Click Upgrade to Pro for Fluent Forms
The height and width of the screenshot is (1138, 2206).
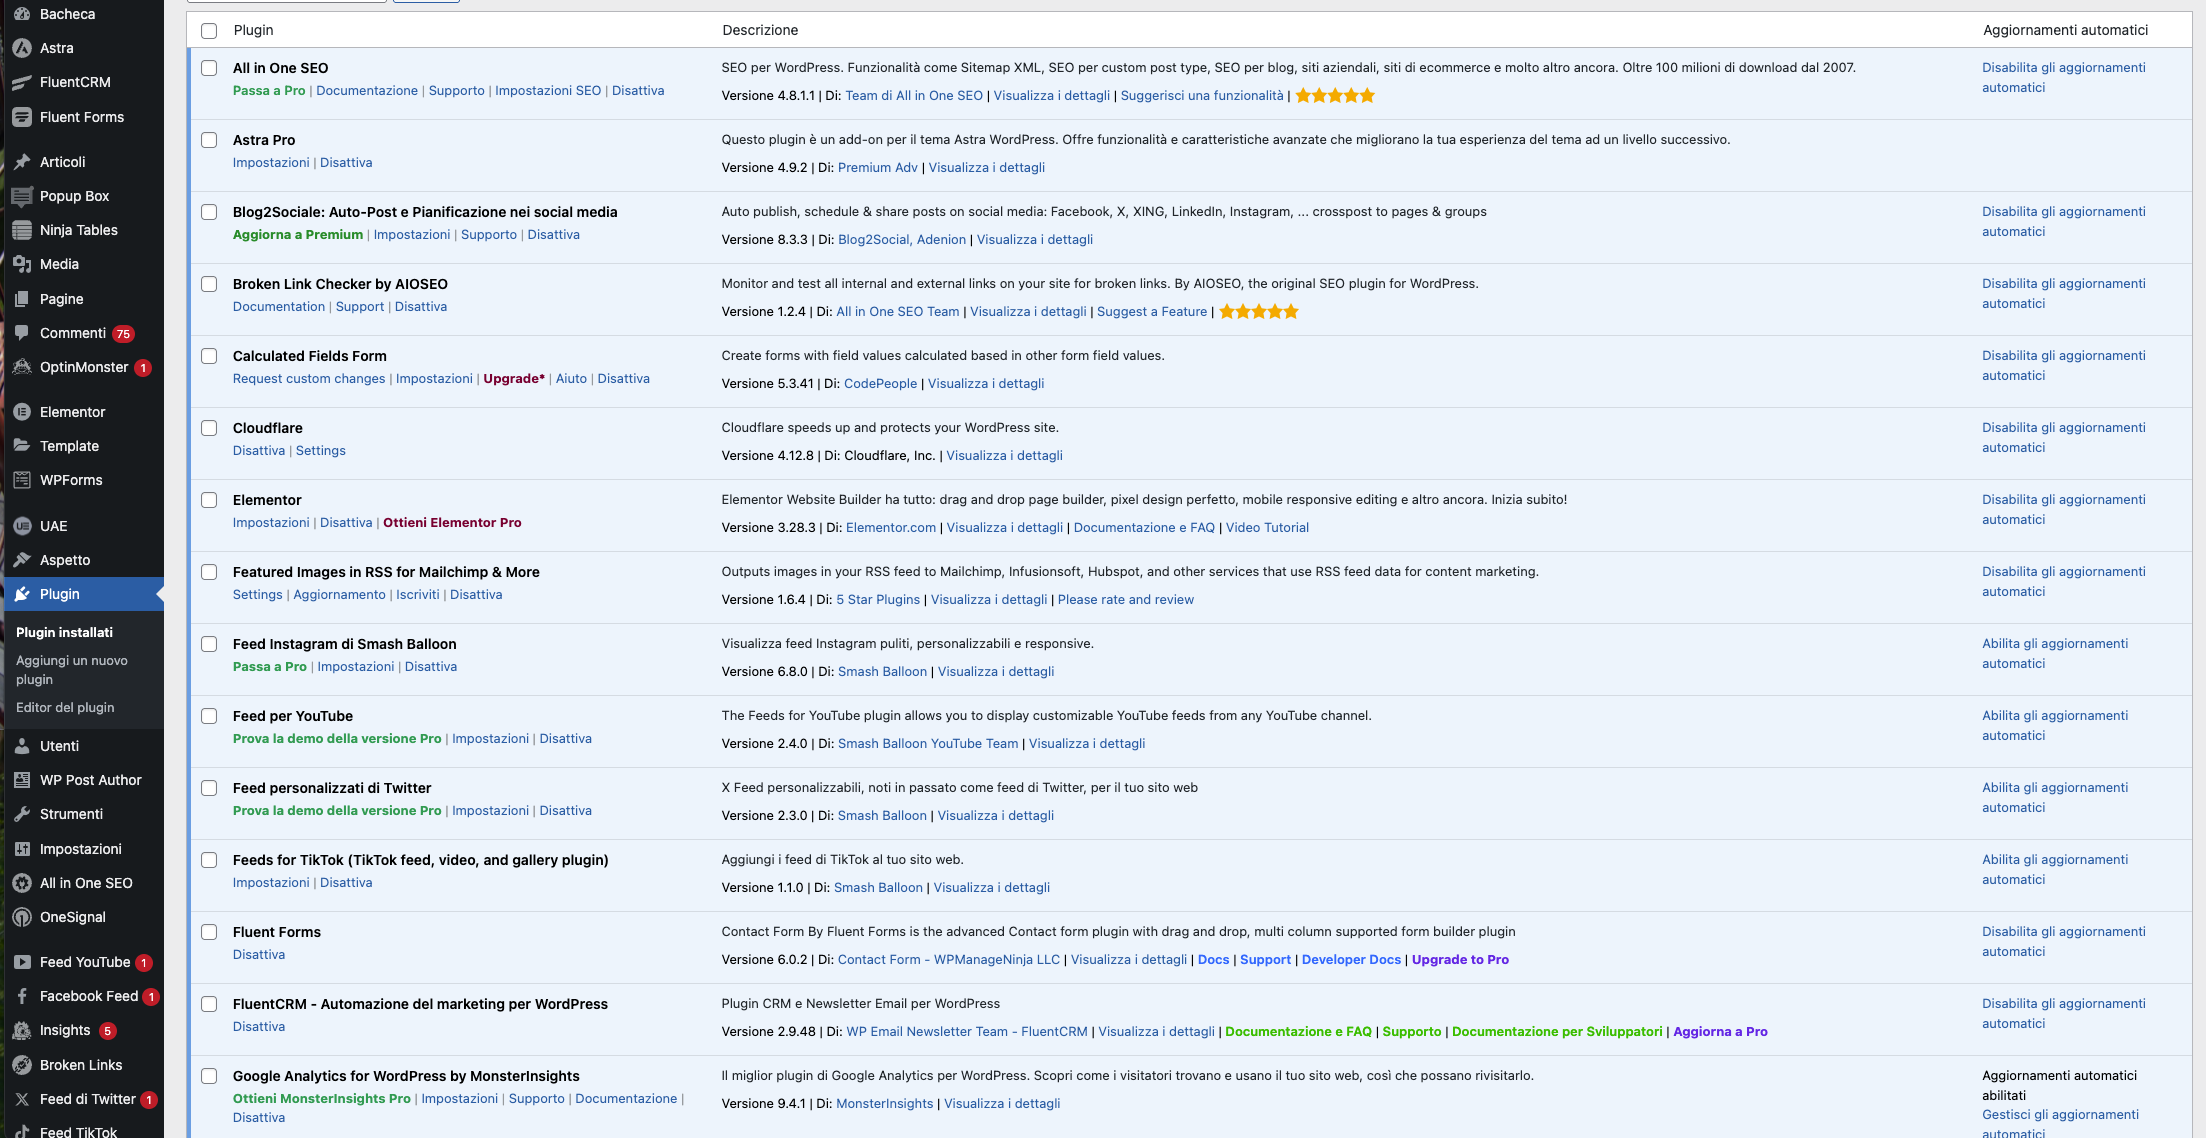point(1460,959)
